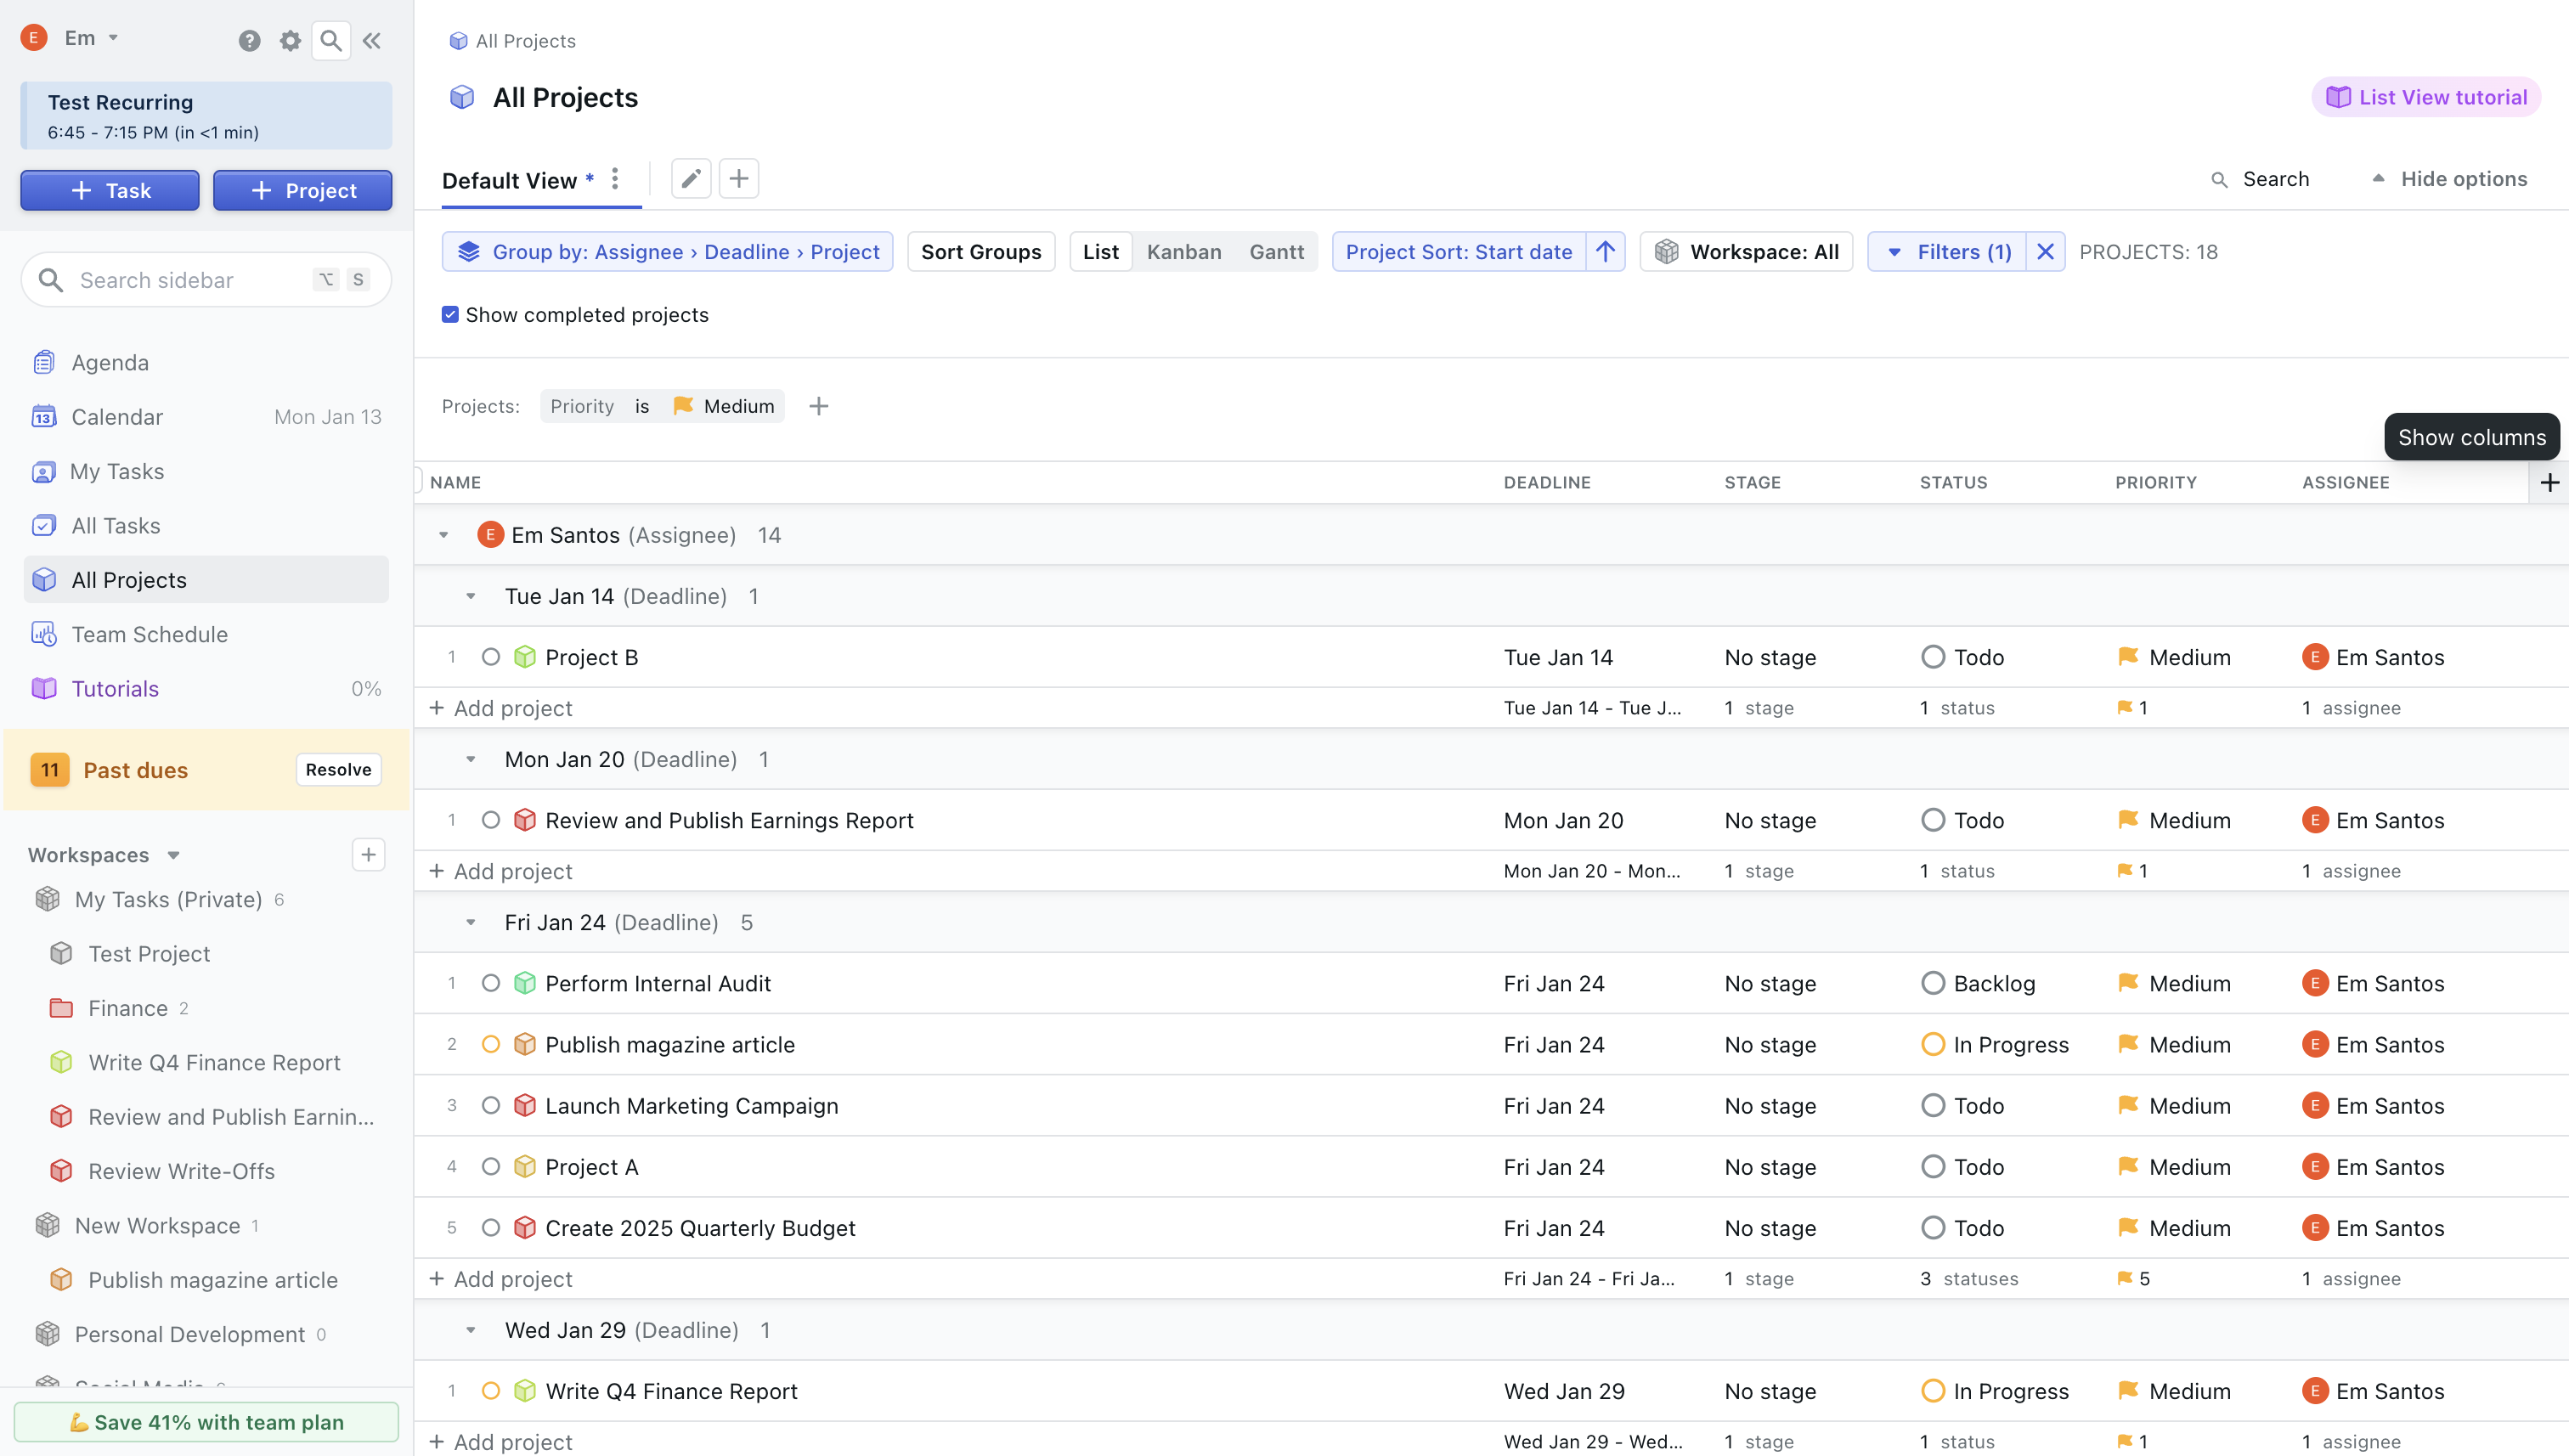Click the help question mark icon
Image resolution: width=2569 pixels, height=1456 pixels.
(249, 40)
